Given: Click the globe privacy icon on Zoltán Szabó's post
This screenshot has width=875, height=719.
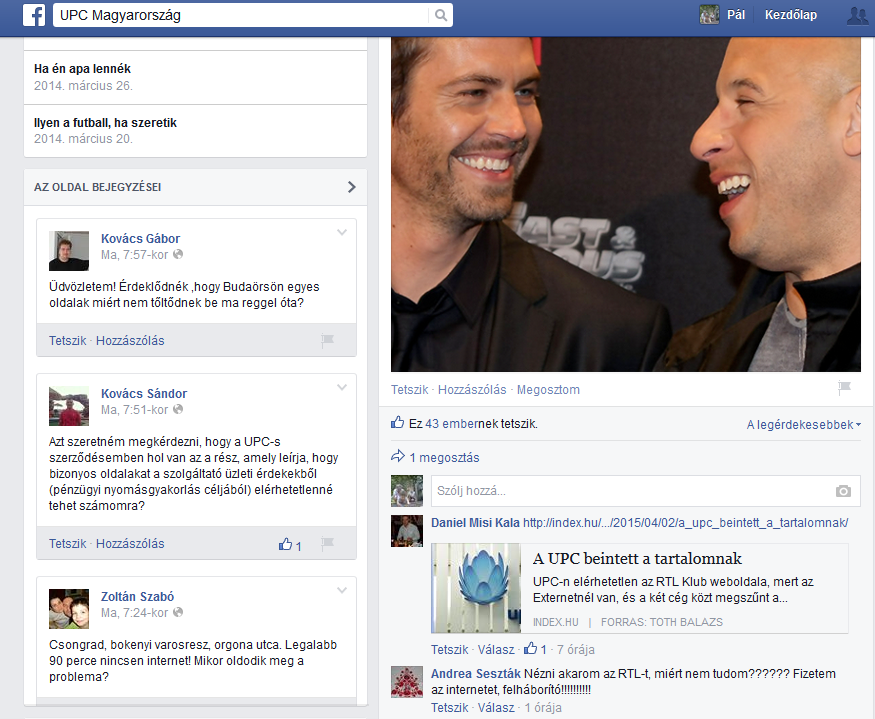Looking at the screenshot, I should (178, 612).
